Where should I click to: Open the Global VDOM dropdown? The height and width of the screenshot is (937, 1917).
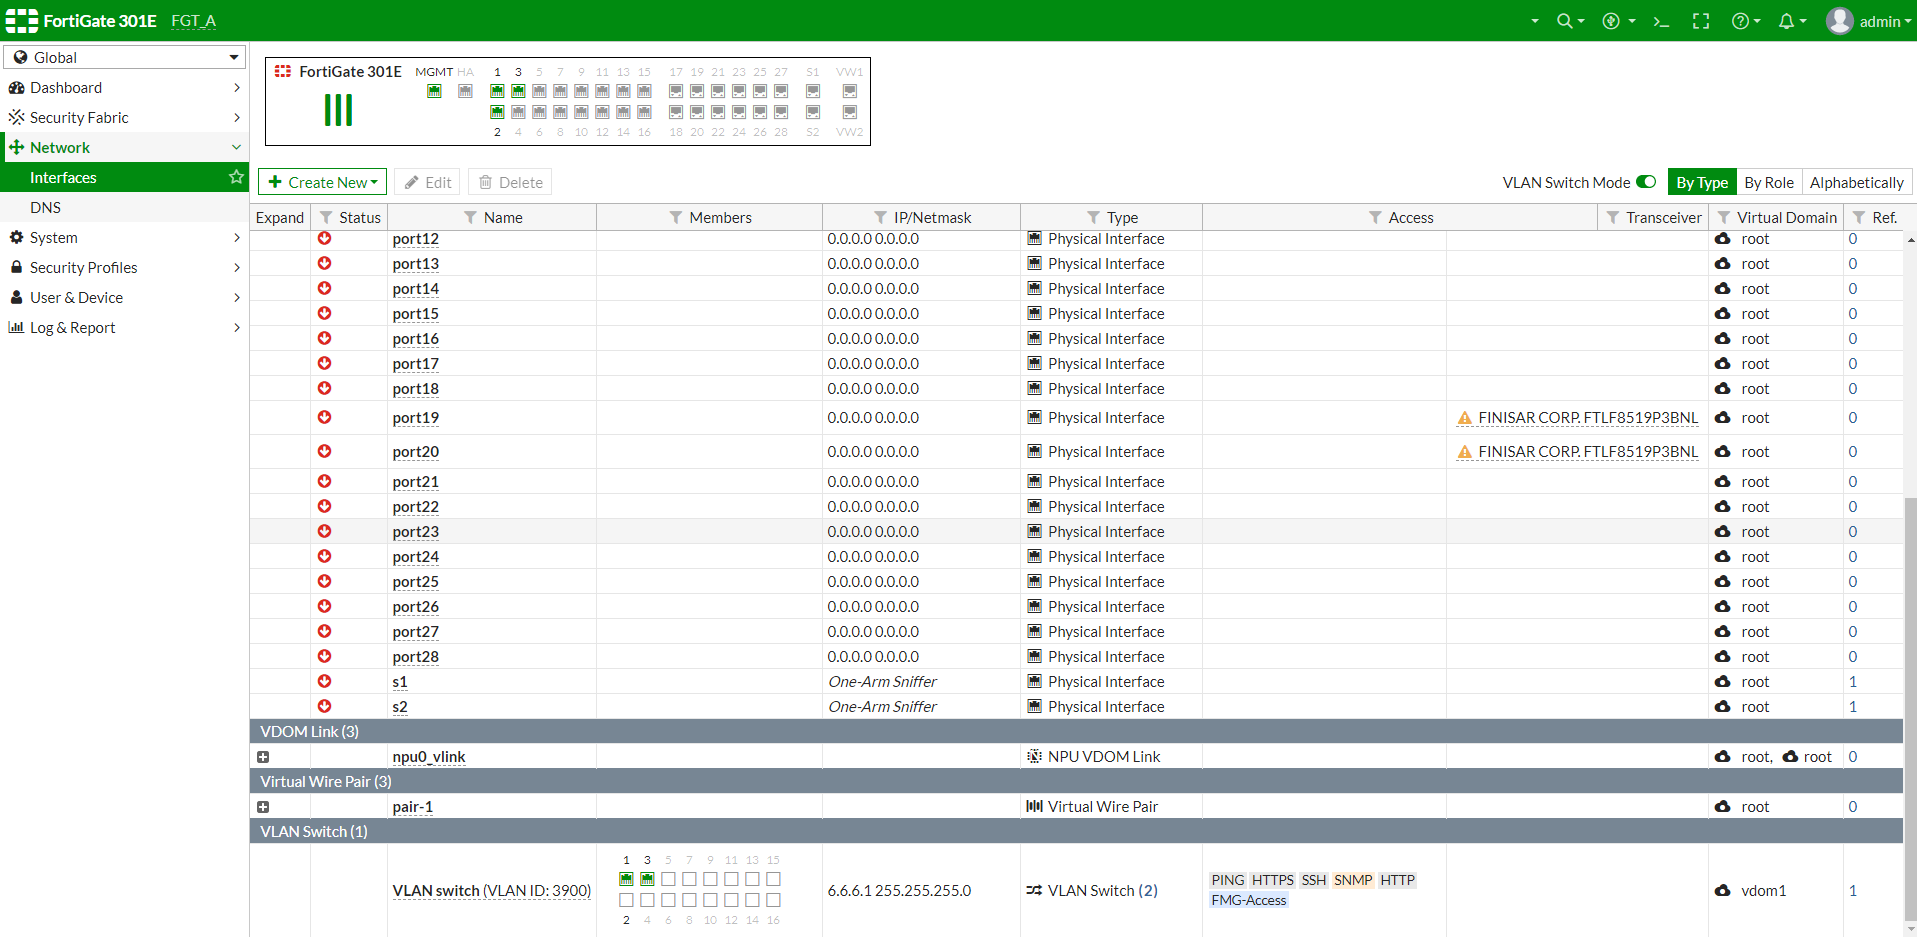click(x=125, y=57)
